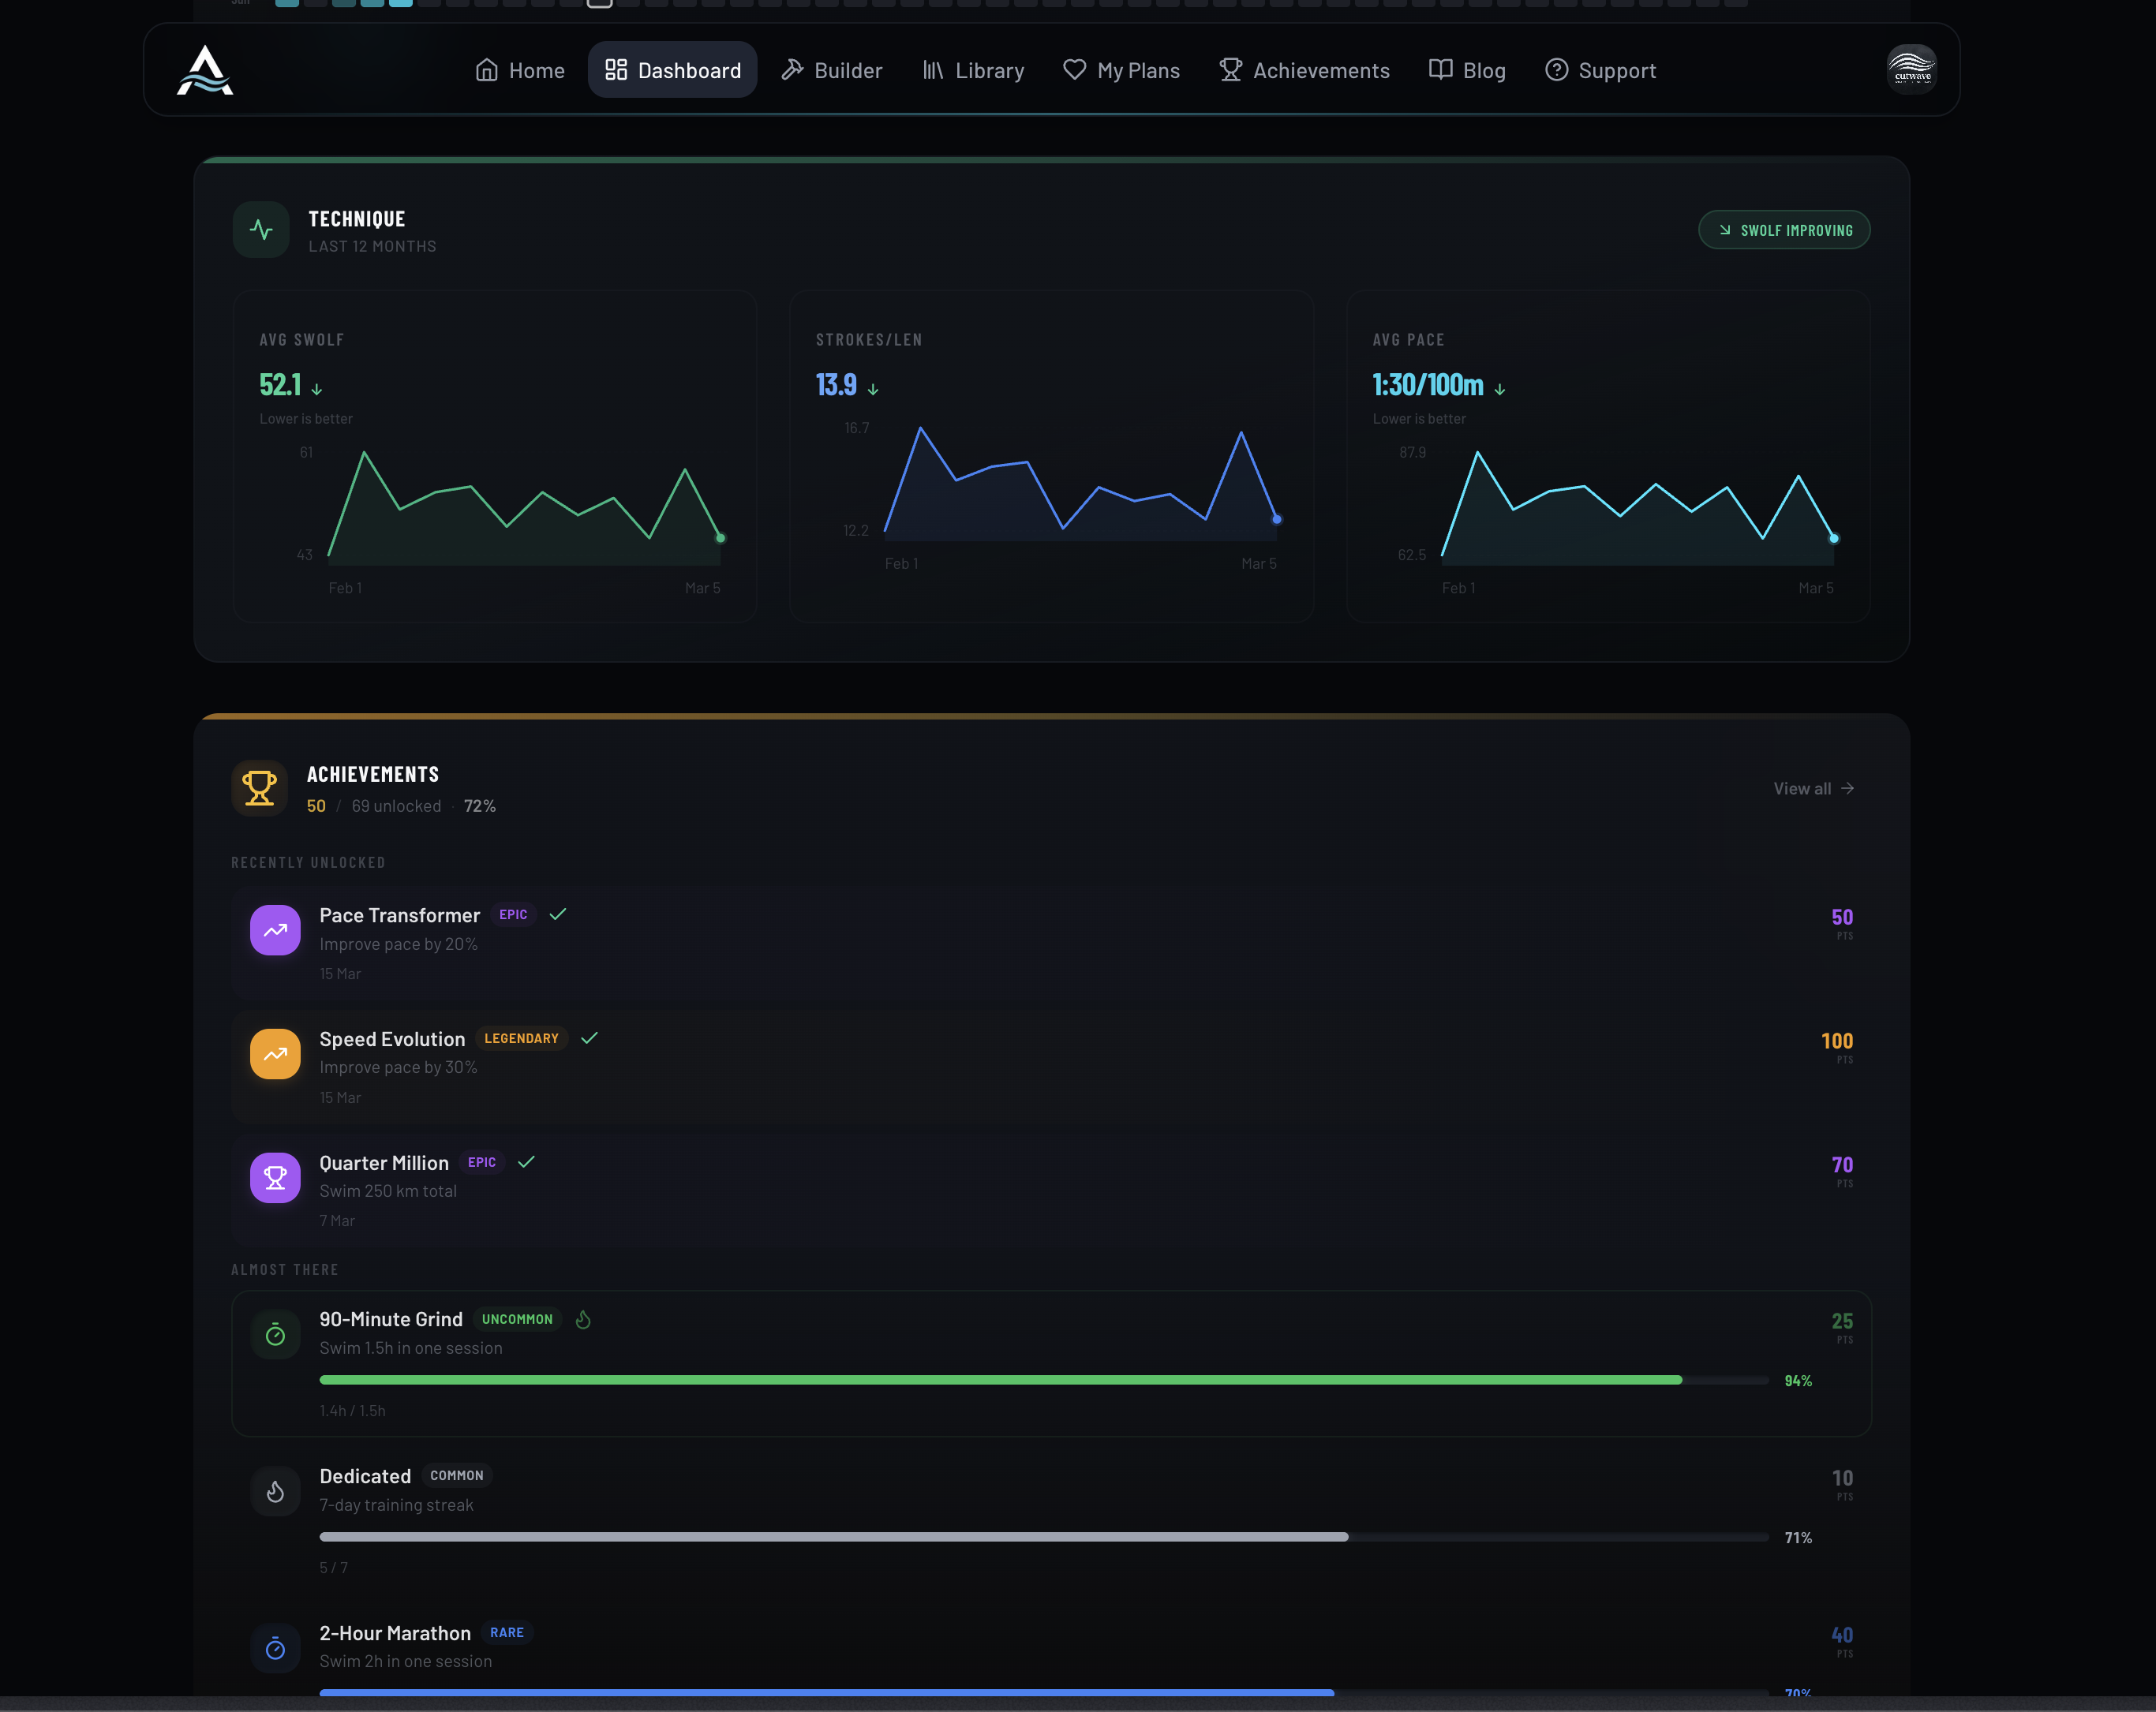
Task: Click the Avg Pace chart end point
Action: click(x=1833, y=538)
